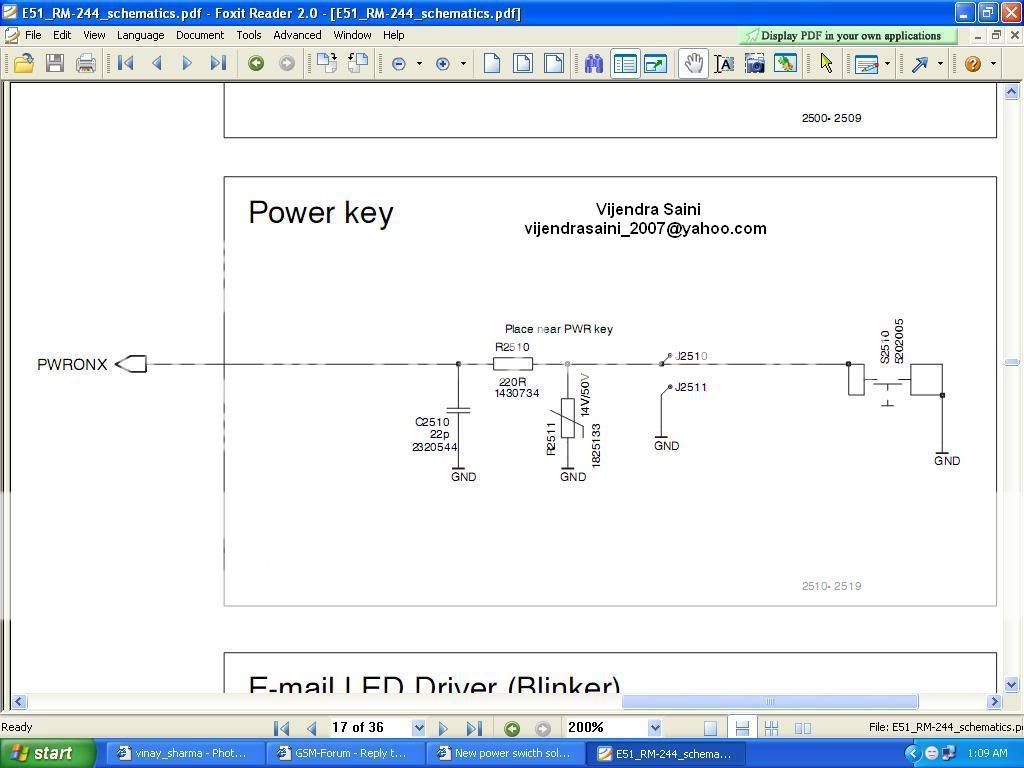Select the Fit Page icon
This screenshot has height=768, width=1024.
(x=522, y=63)
